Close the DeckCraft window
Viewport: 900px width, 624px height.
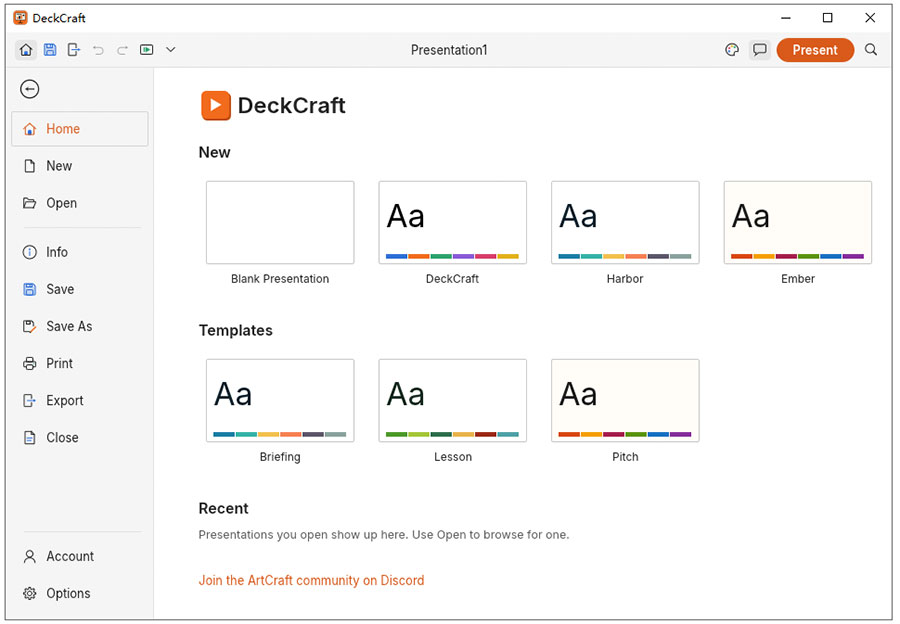coord(870,18)
